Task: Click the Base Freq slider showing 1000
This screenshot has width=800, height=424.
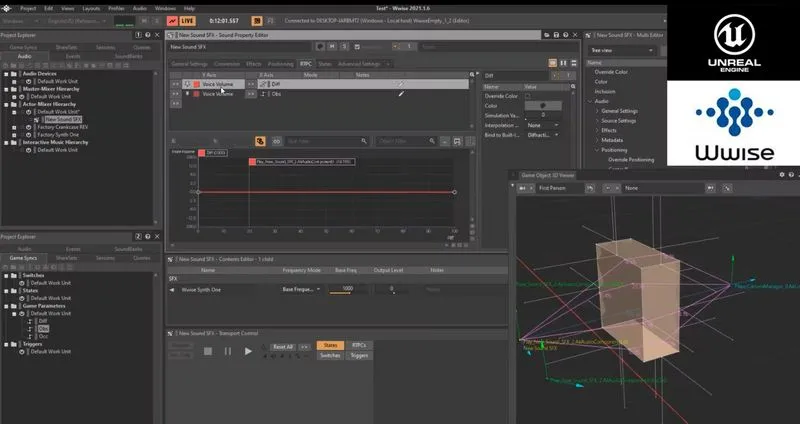Action: click(347, 289)
